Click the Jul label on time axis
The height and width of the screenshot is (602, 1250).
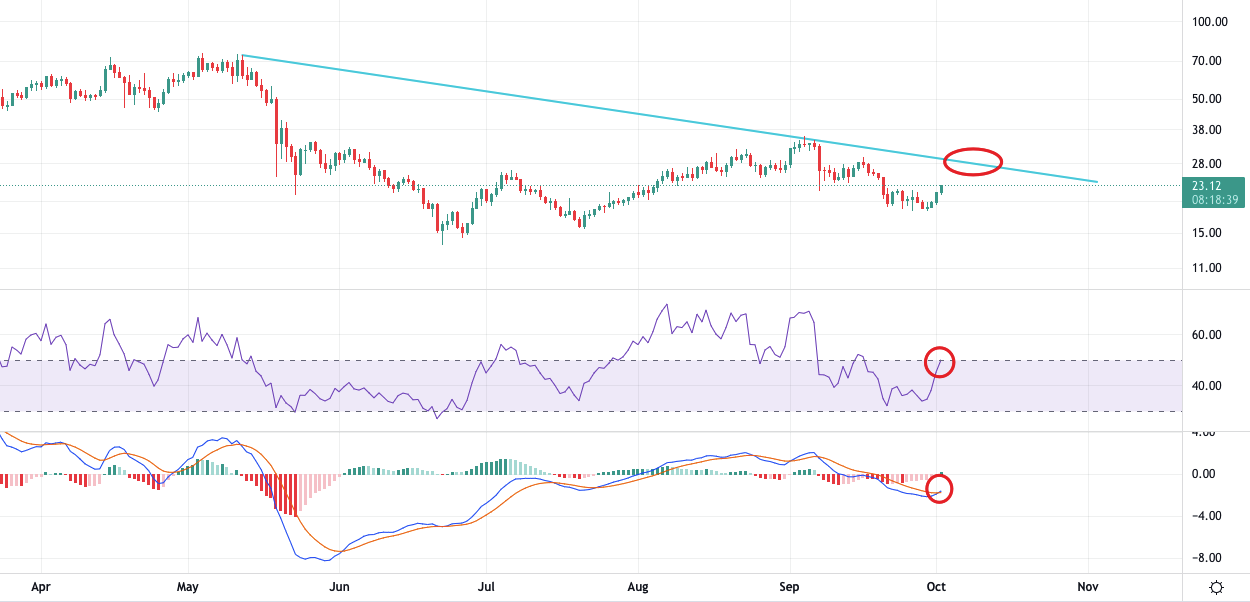point(487,588)
